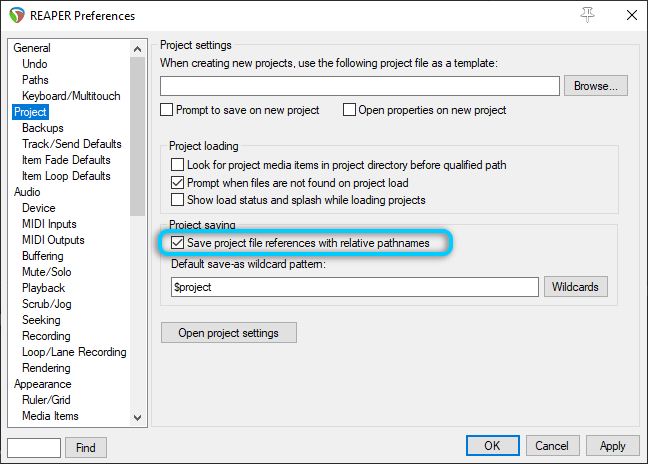Go to the Backups preferences page
This screenshot has width=648, height=464.
coord(43,128)
